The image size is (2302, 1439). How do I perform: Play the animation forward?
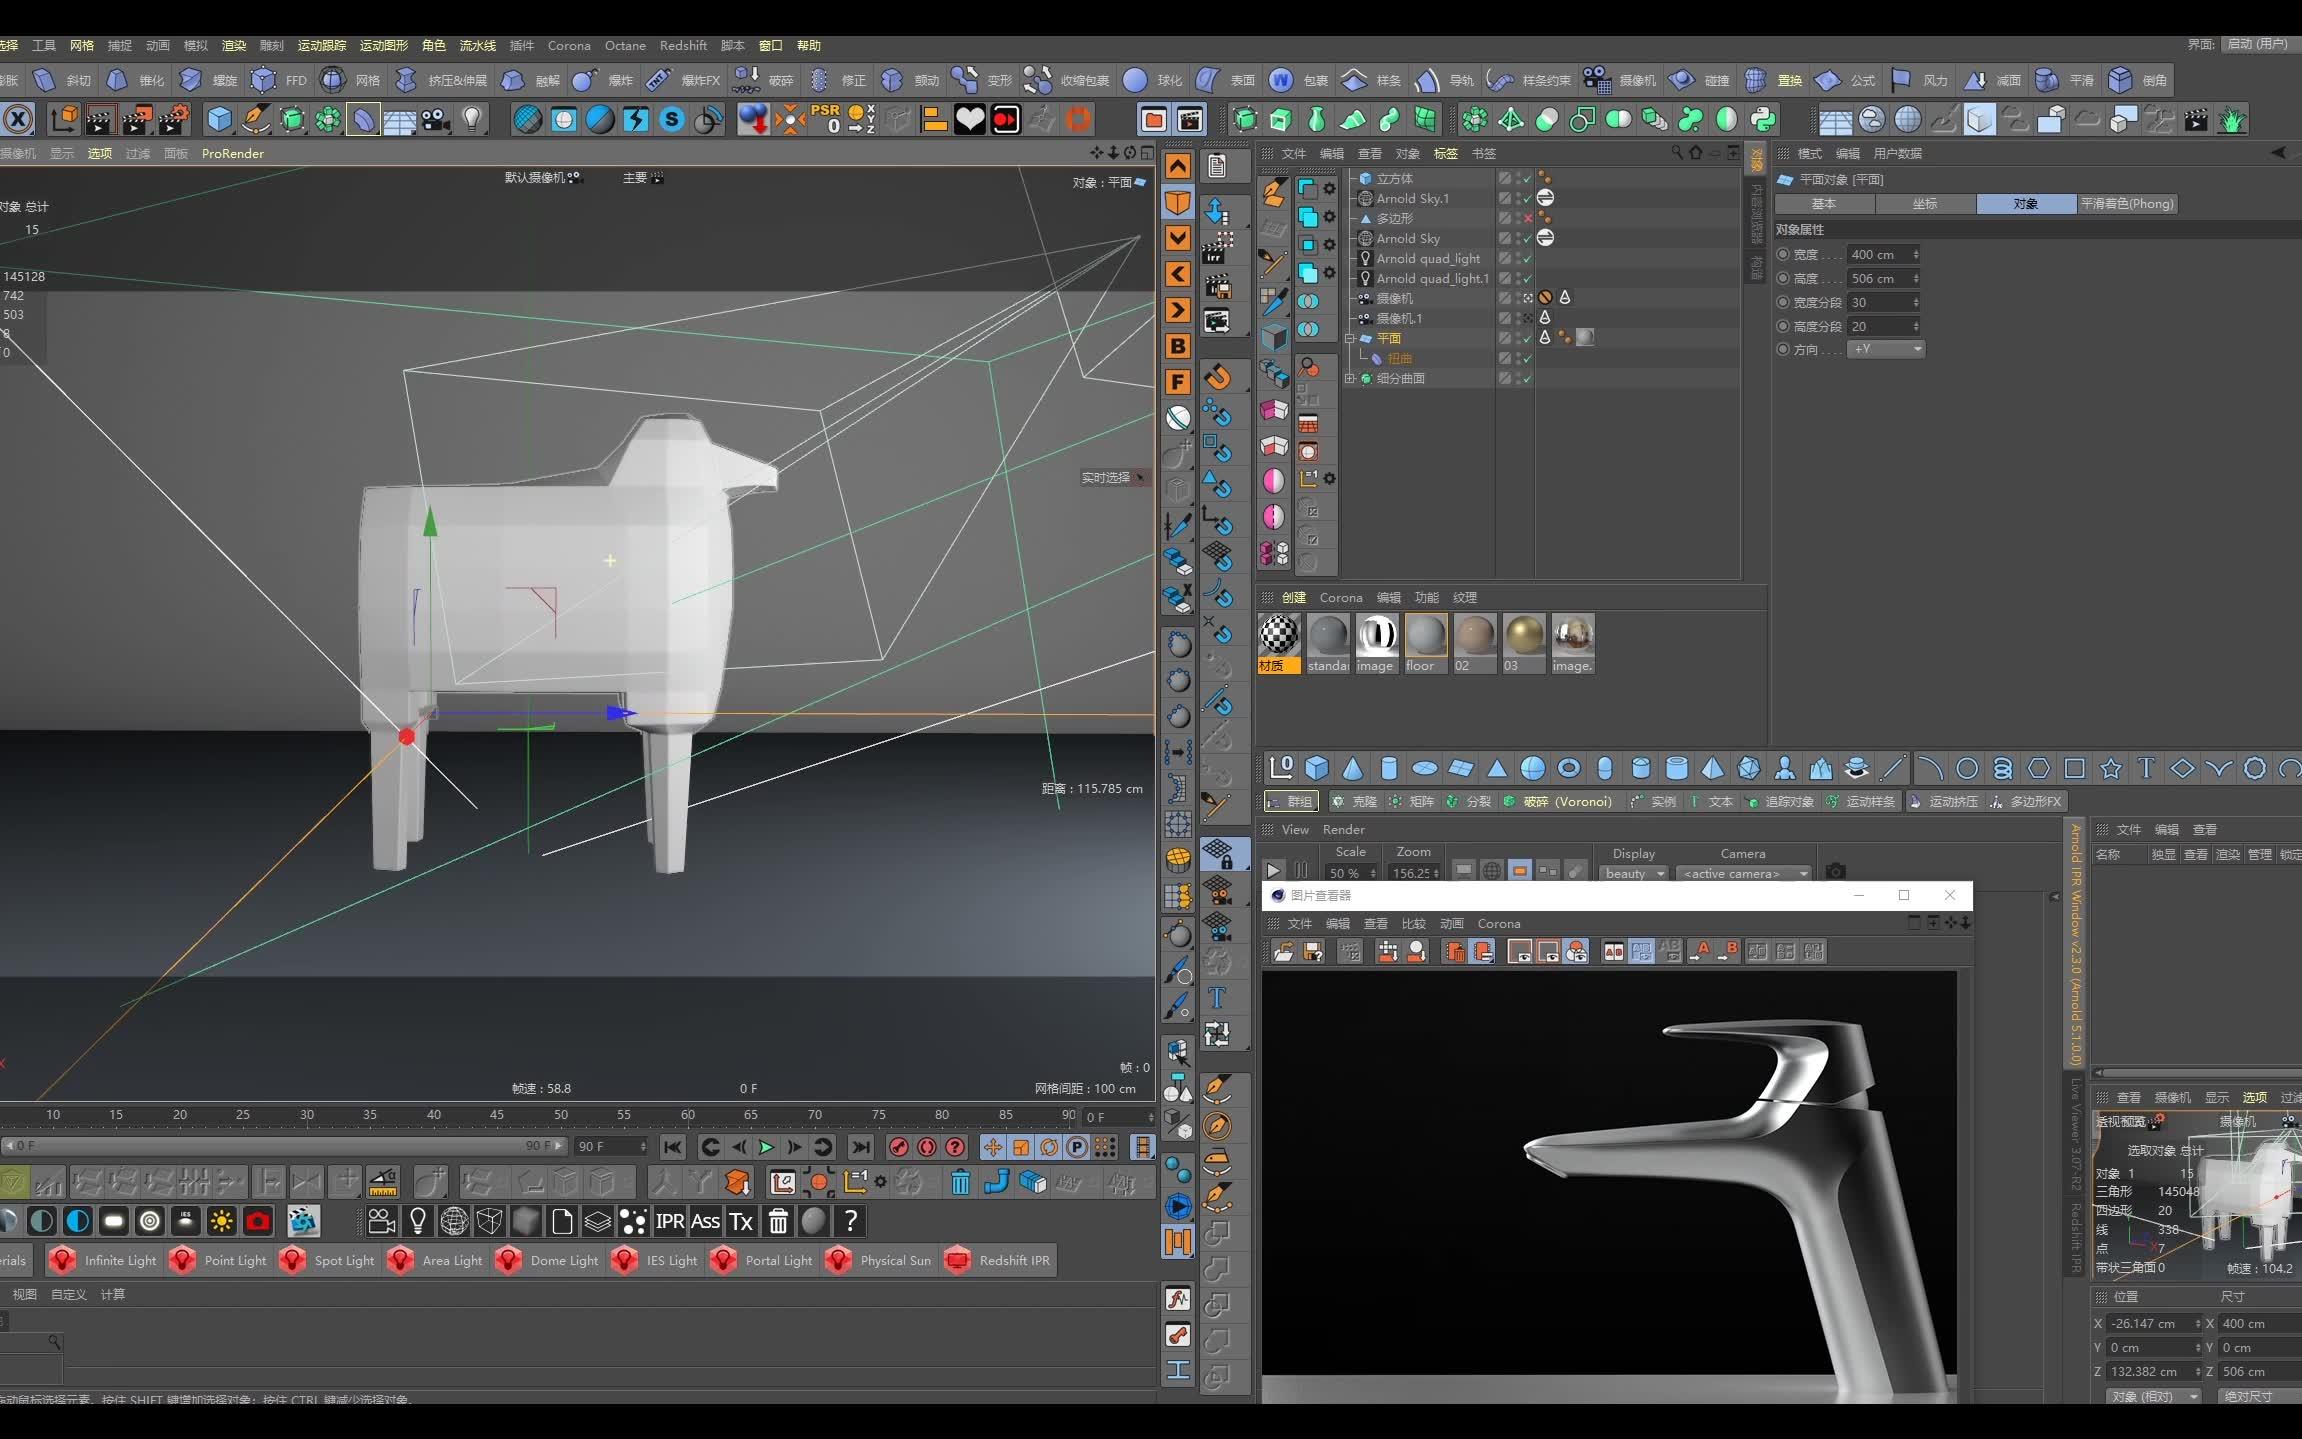tap(766, 1147)
